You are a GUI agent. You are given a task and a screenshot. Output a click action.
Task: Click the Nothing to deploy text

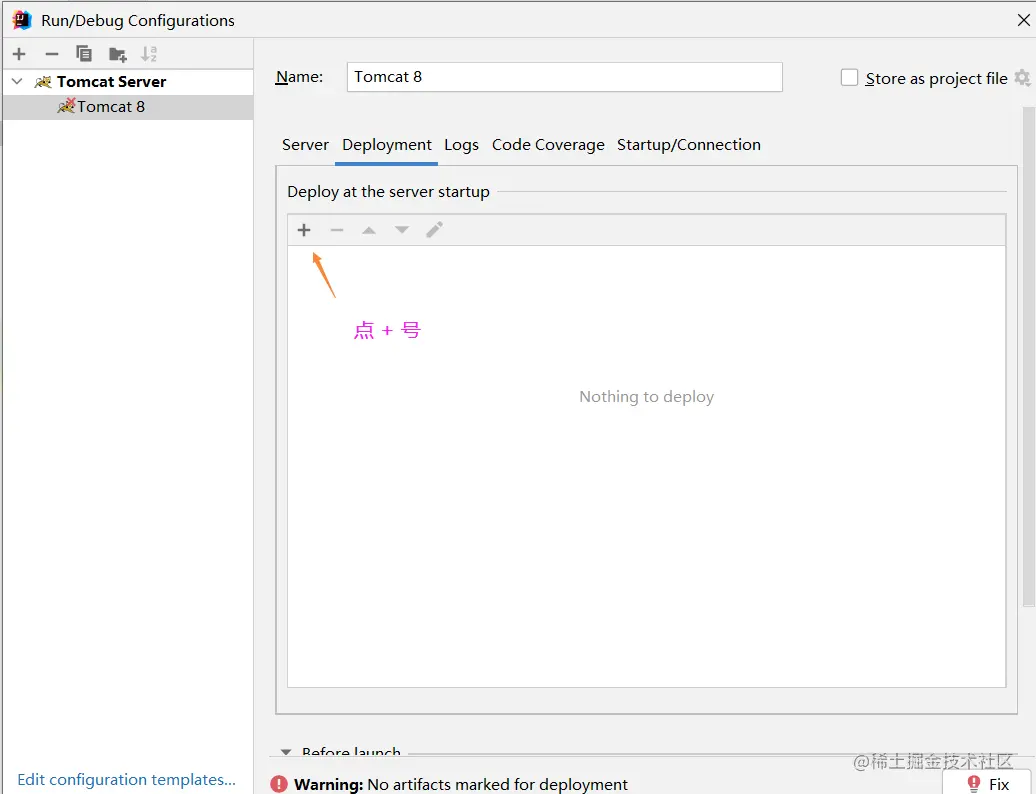click(x=646, y=396)
